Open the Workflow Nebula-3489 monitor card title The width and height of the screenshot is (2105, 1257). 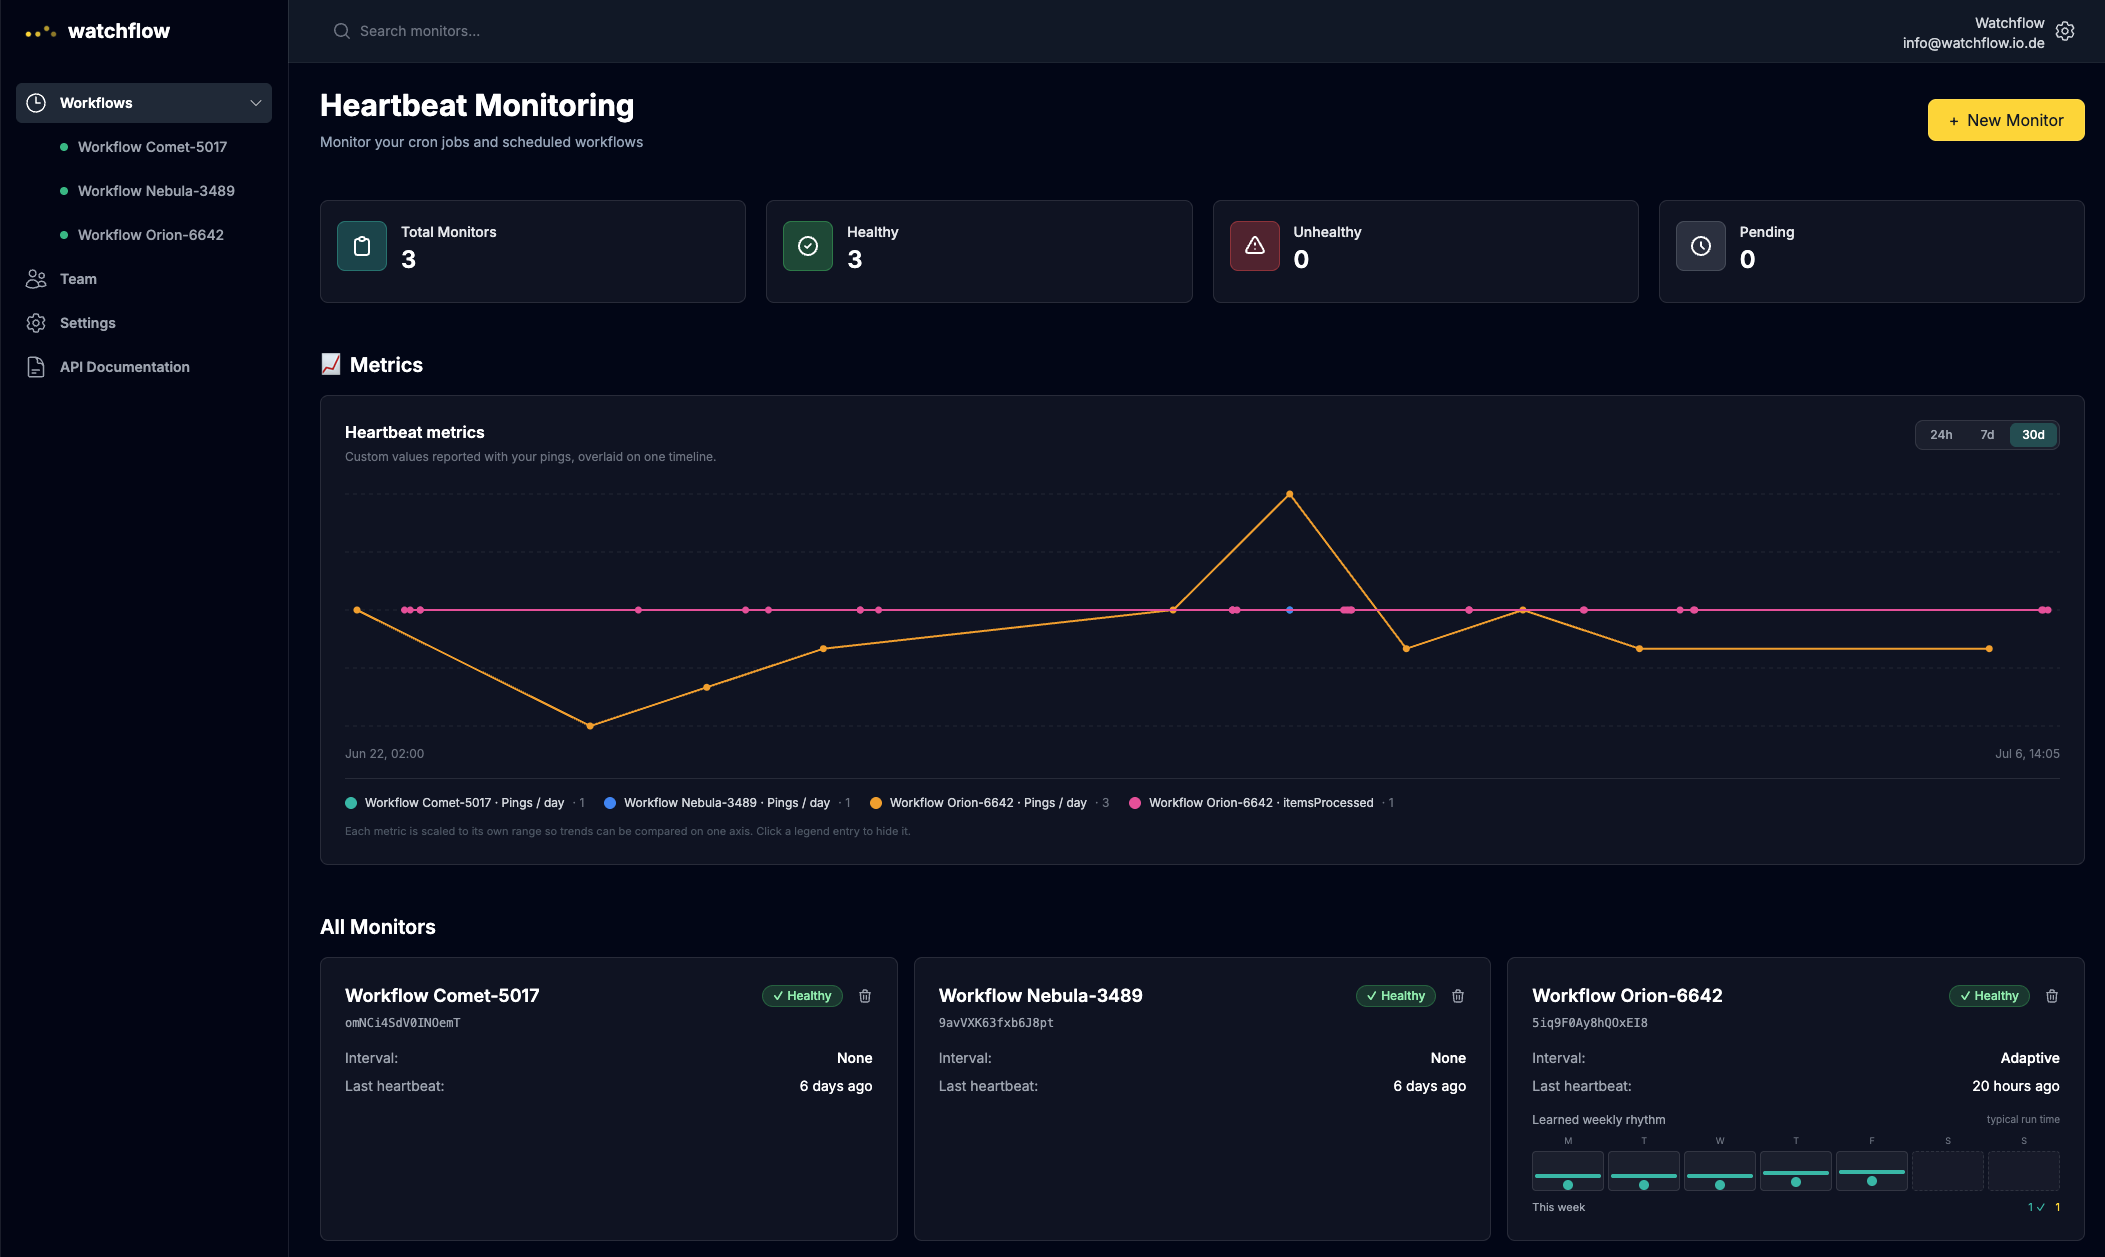tap(1040, 996)
